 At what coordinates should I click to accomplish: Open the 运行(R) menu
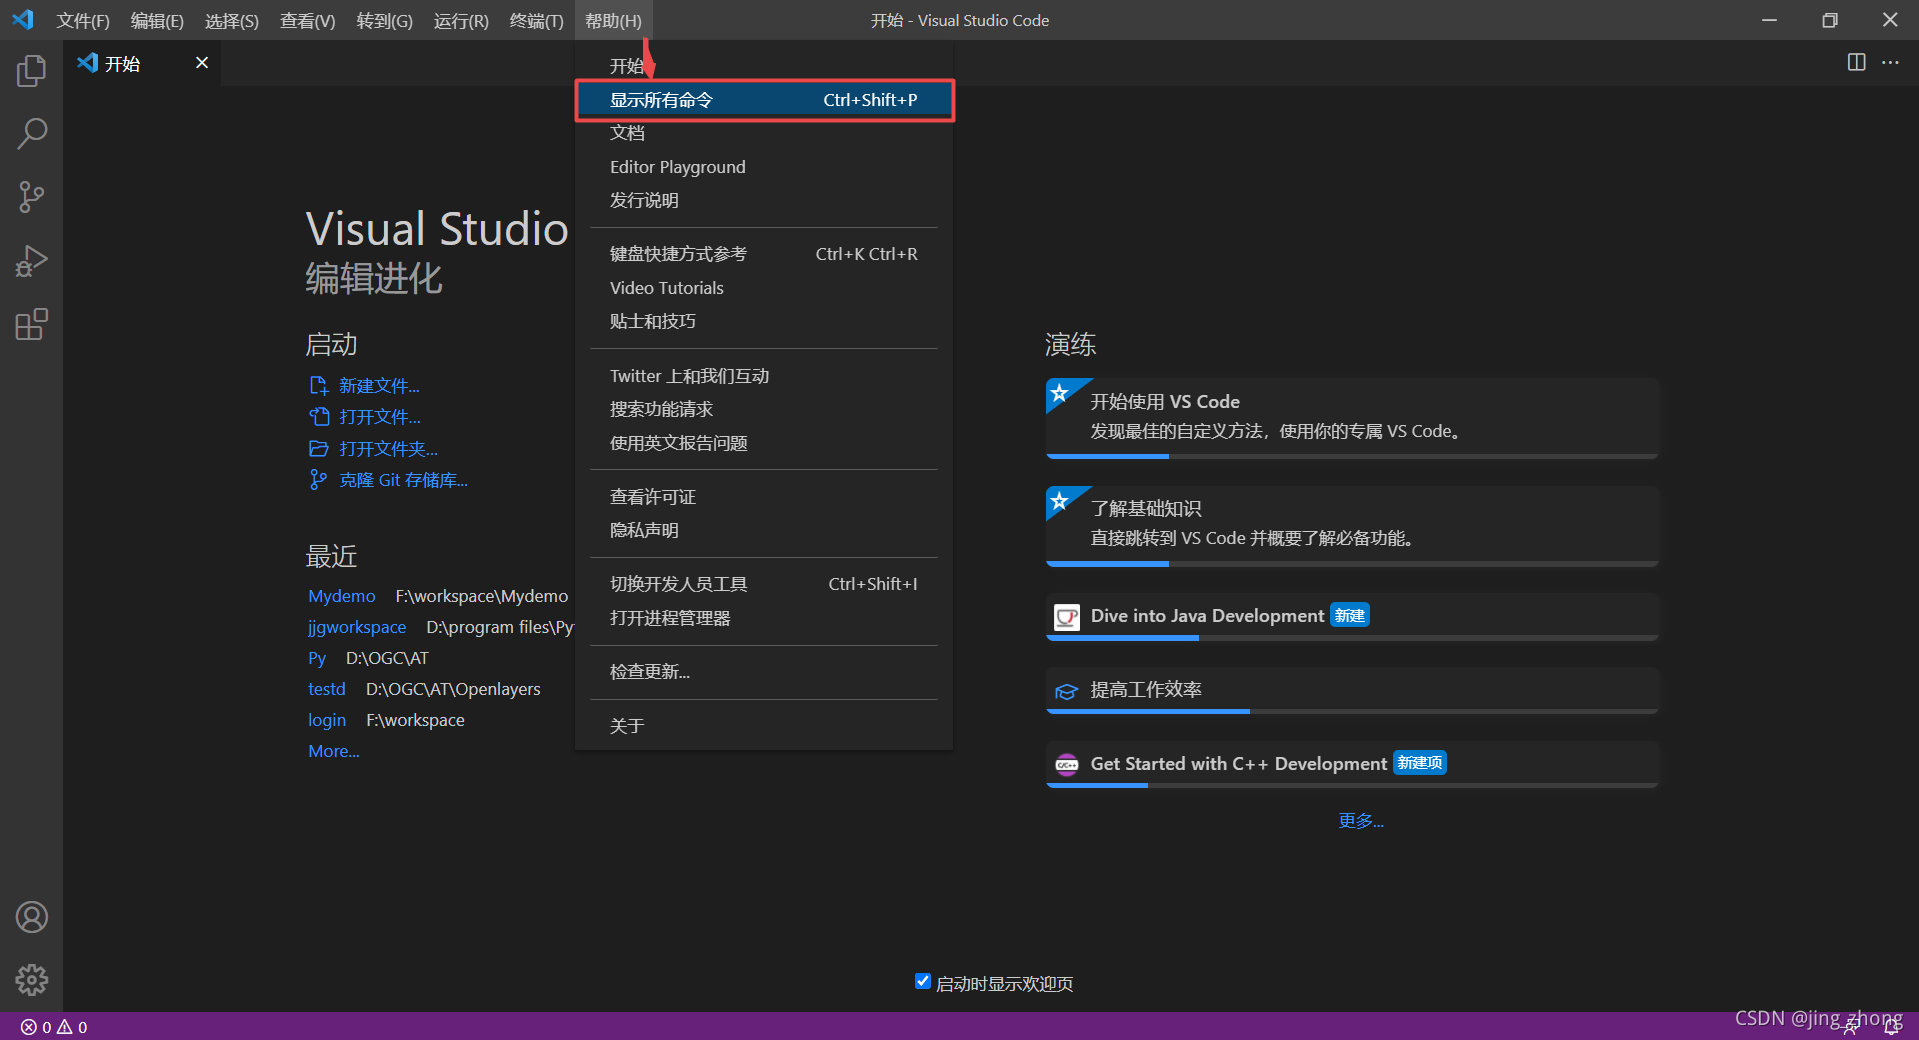tap(461, 20)
